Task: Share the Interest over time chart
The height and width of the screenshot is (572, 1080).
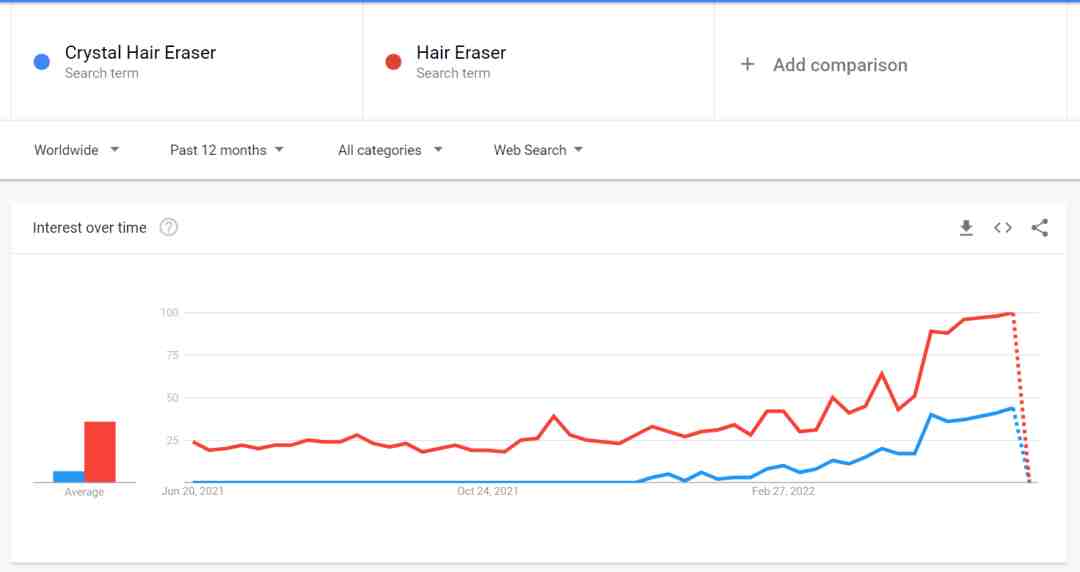Action: tap(1039, 228)
